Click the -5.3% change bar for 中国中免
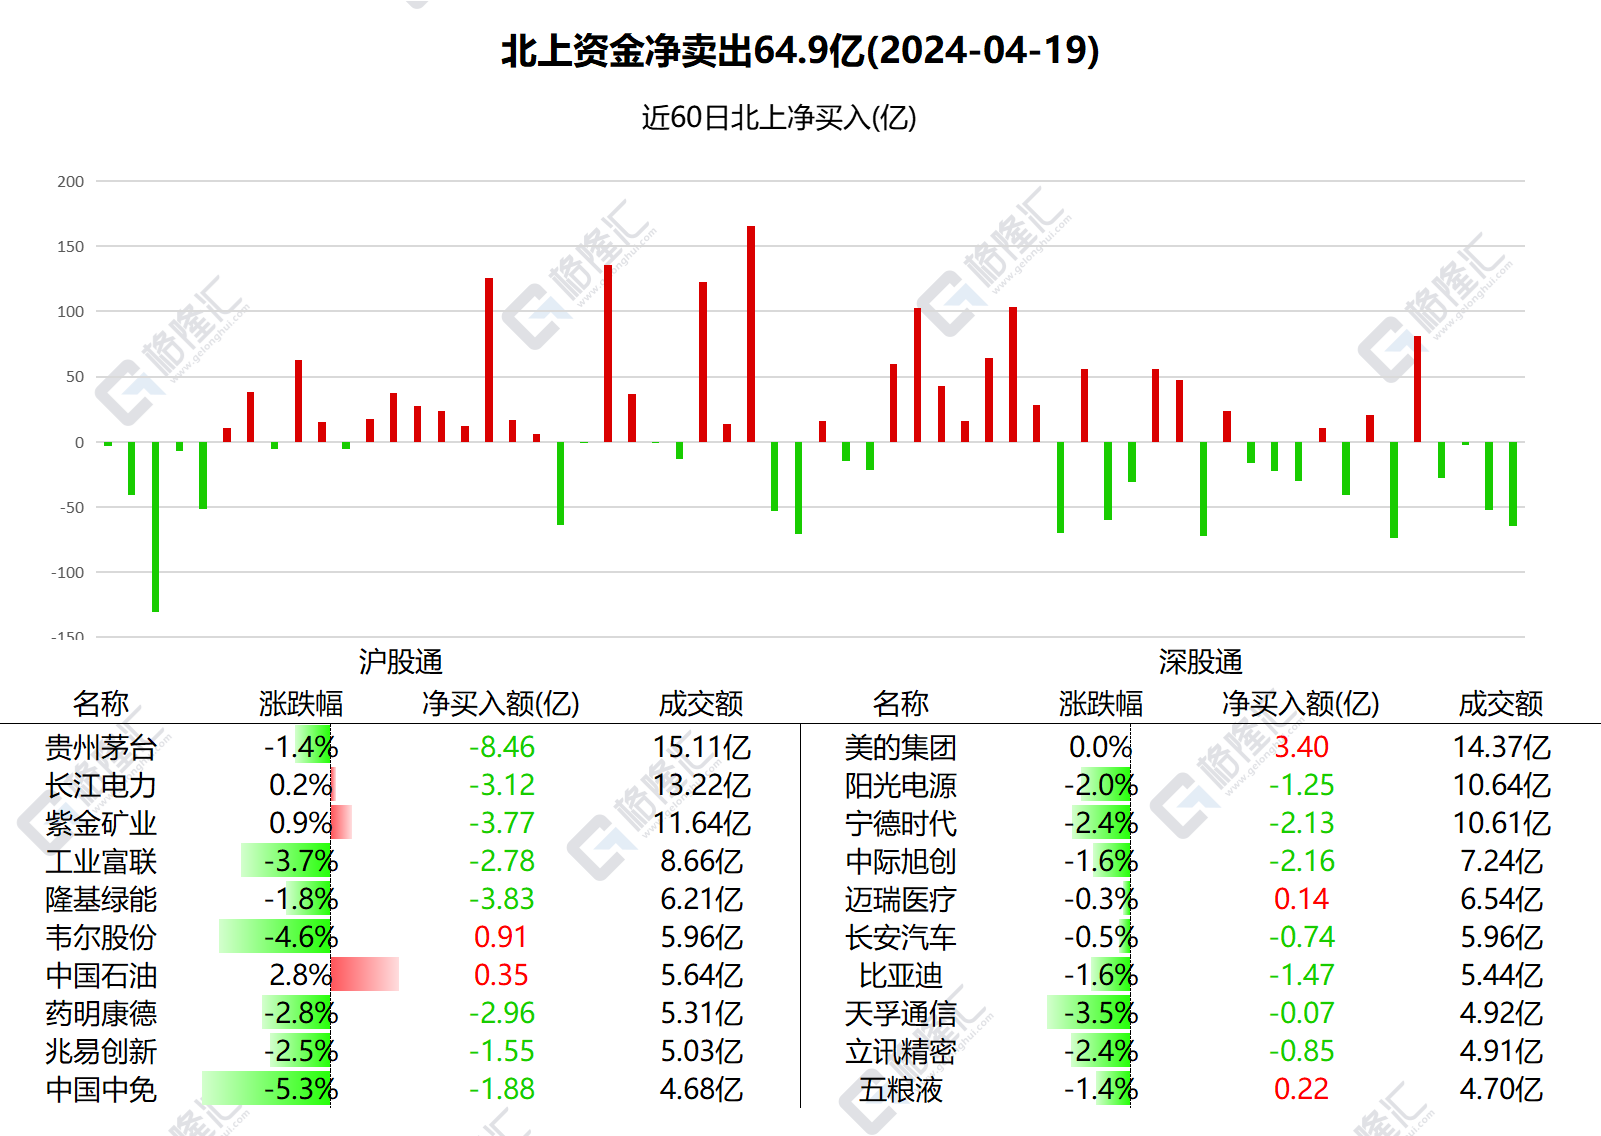Image resolution: width=1601 pixels, height=1136 pixels. point(266,1089)
